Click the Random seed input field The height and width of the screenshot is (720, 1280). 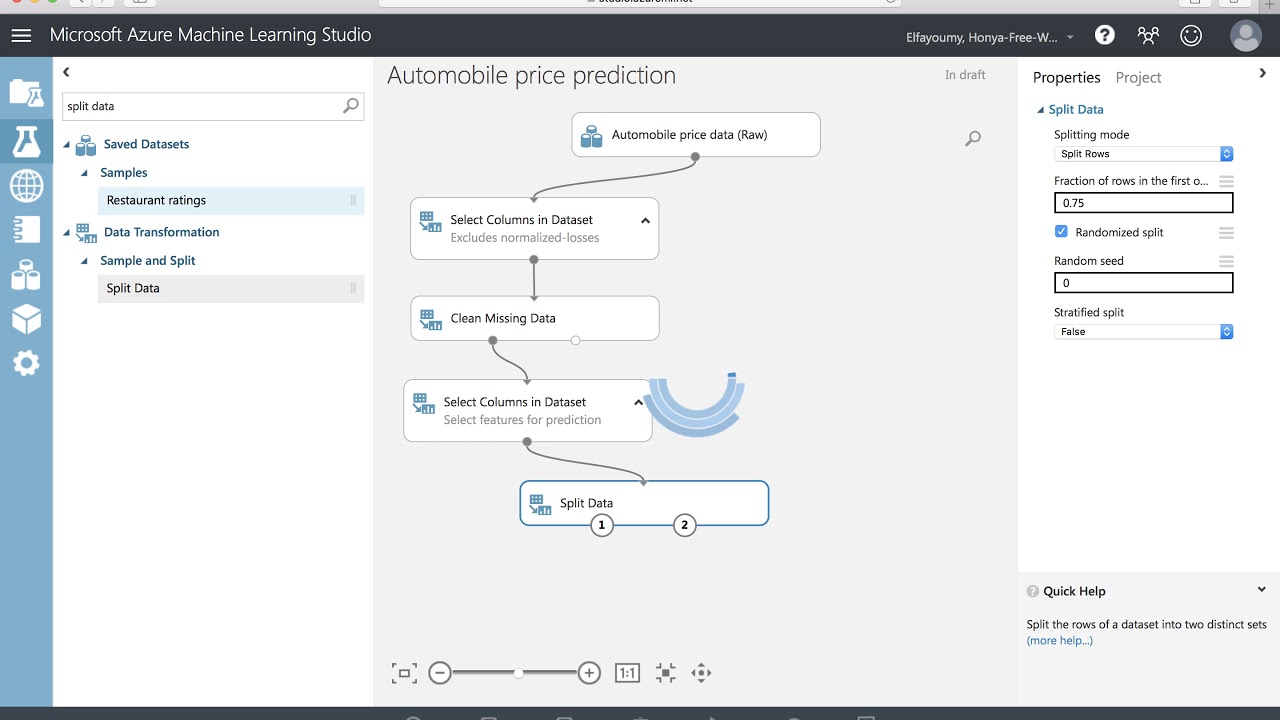pyautogui.click(x=1144, y=283)
